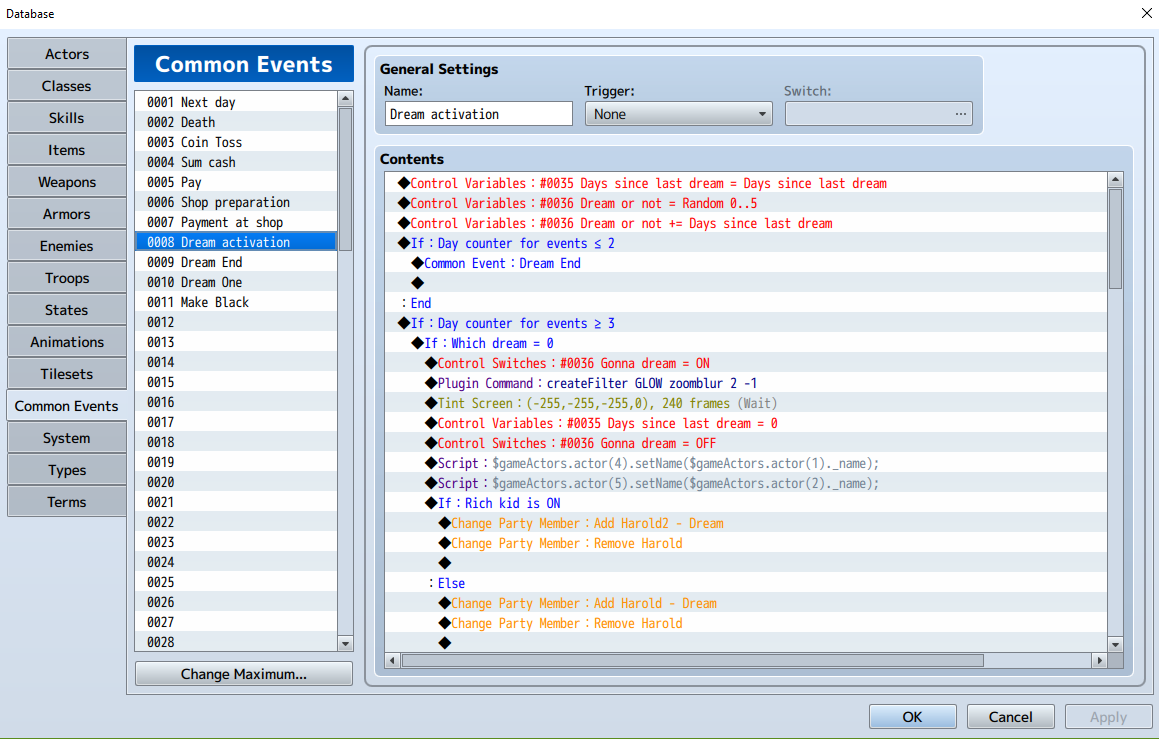Select 'If : Day counter for events ≥ 3' line
The width and height of the screenshot is (1159, 739).
tap(746, 323)
